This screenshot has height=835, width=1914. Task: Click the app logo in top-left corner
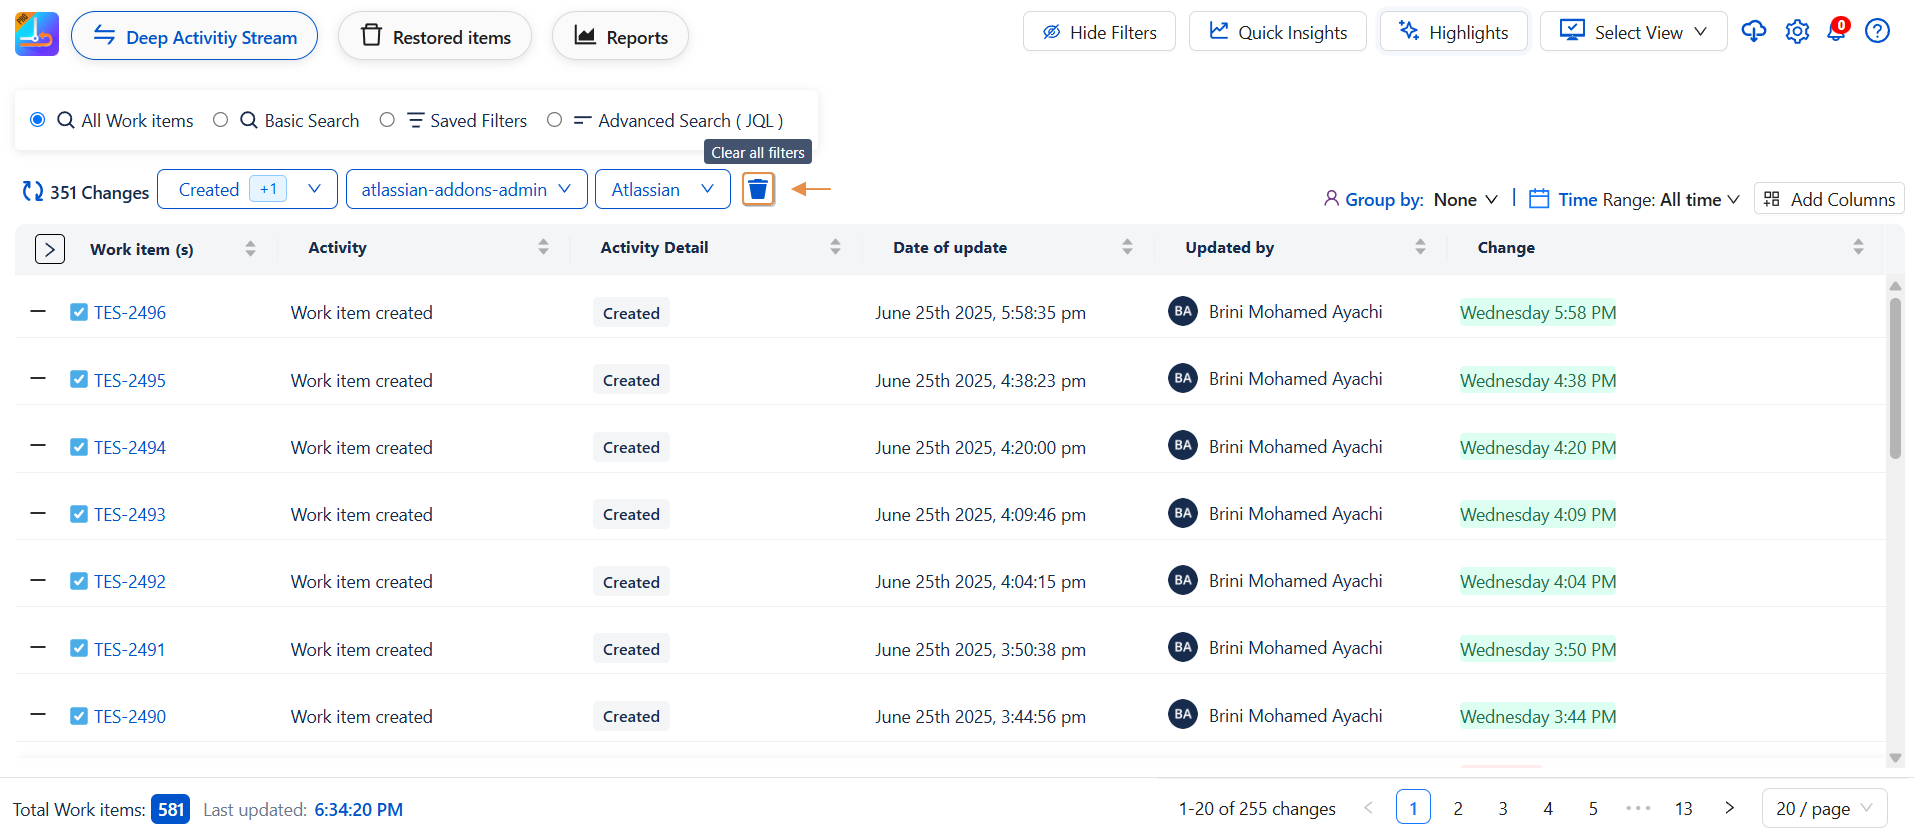click(37, 35)
